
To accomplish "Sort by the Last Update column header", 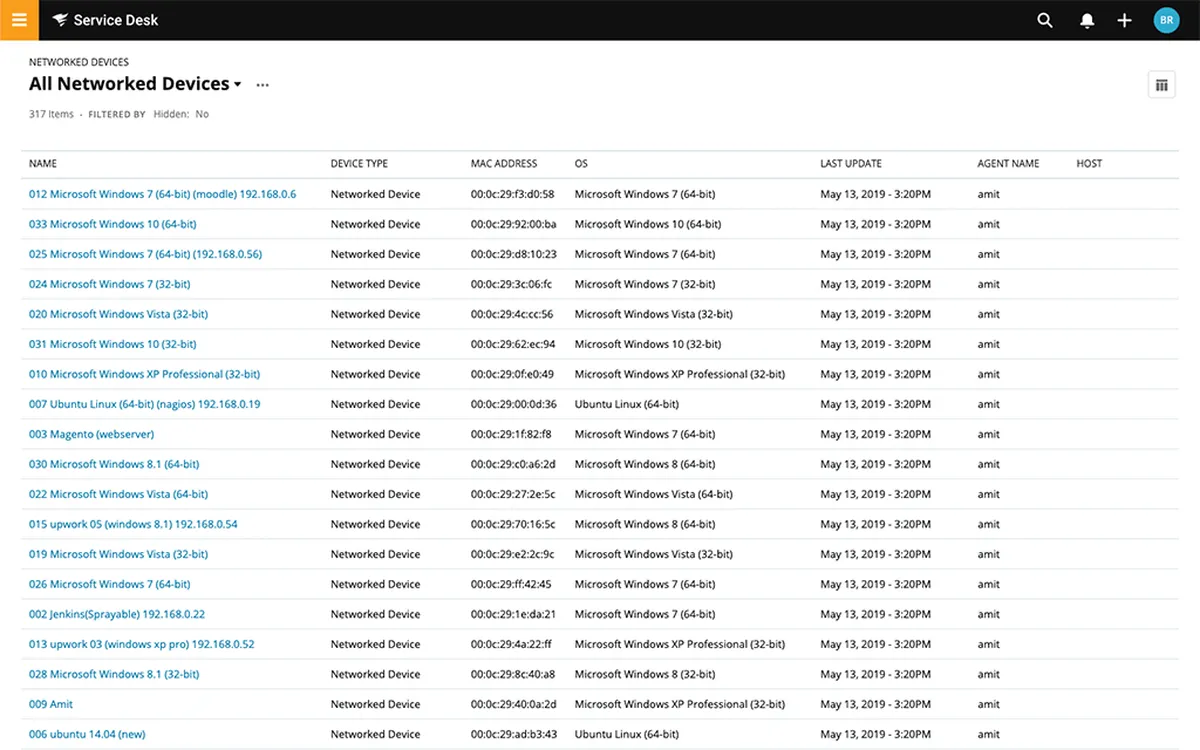I will click(851, 163).
